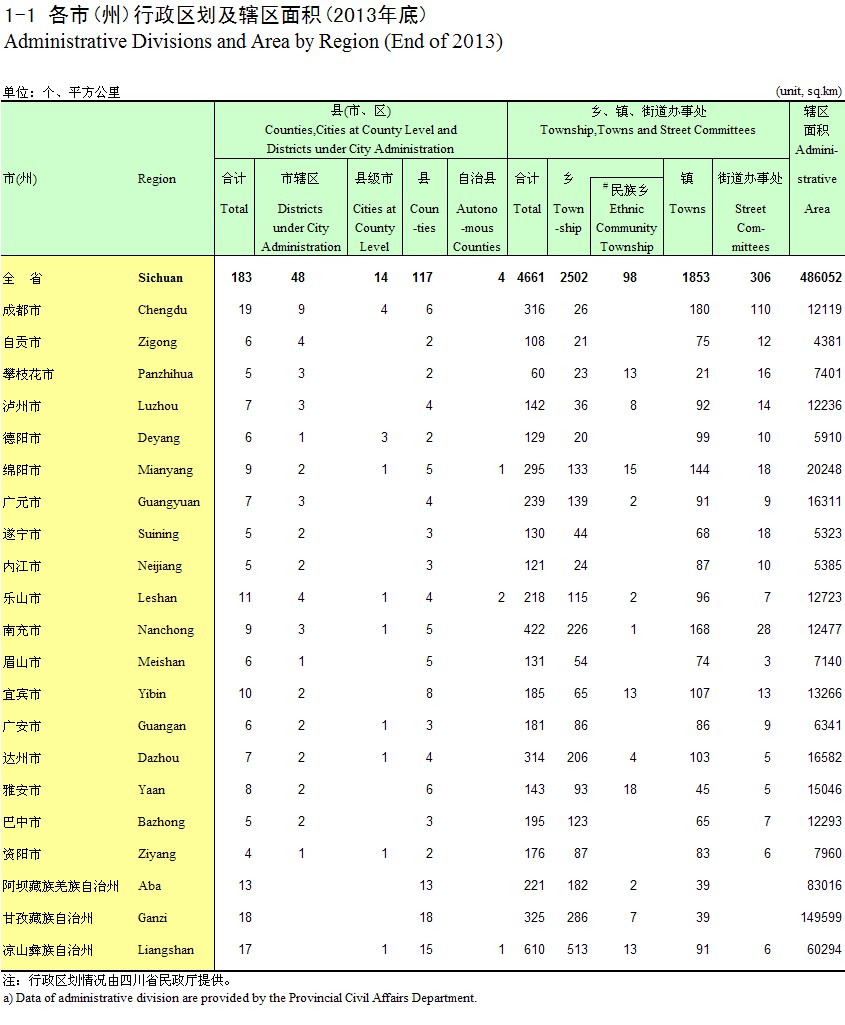Click Chengdu street committees value 110
Image resolution: width=845 pixels, height=1025 pixels.
tap(760, 310)
